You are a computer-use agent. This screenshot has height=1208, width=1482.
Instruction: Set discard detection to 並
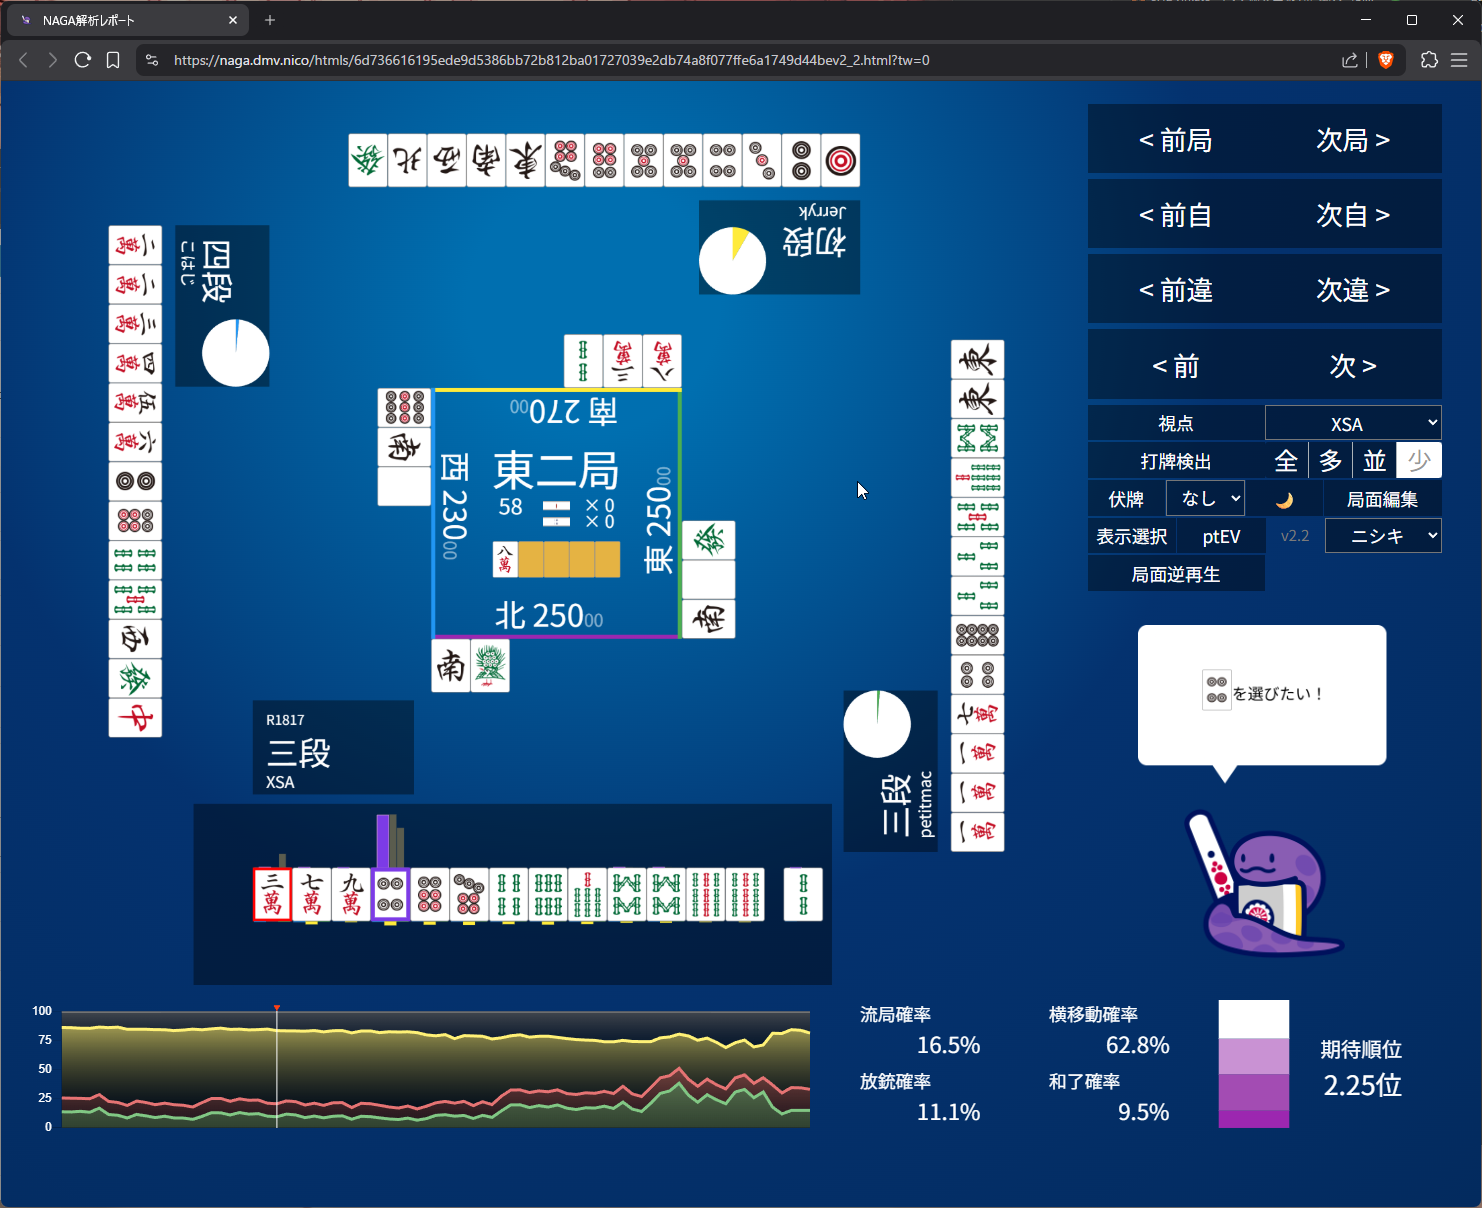coord(1374,461)
